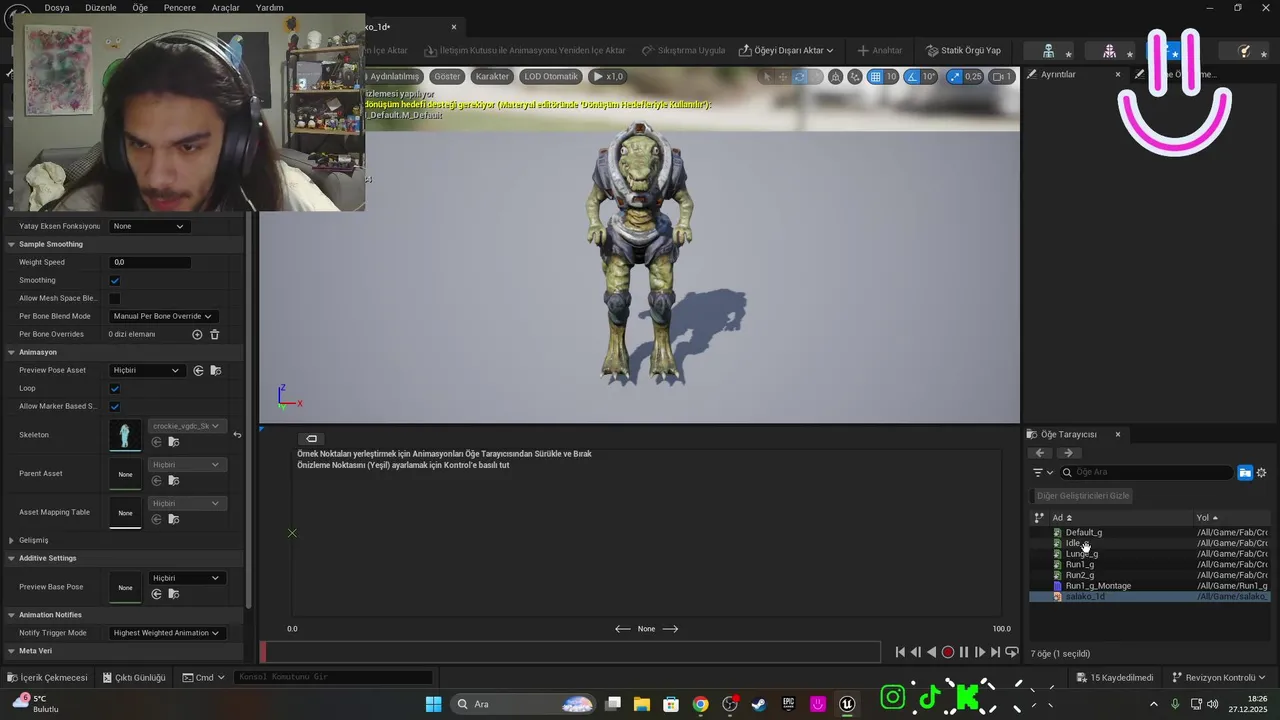1280x720 pixels.
Task: Click Sıkıştırma Uygula button
Action: (684, 50)
